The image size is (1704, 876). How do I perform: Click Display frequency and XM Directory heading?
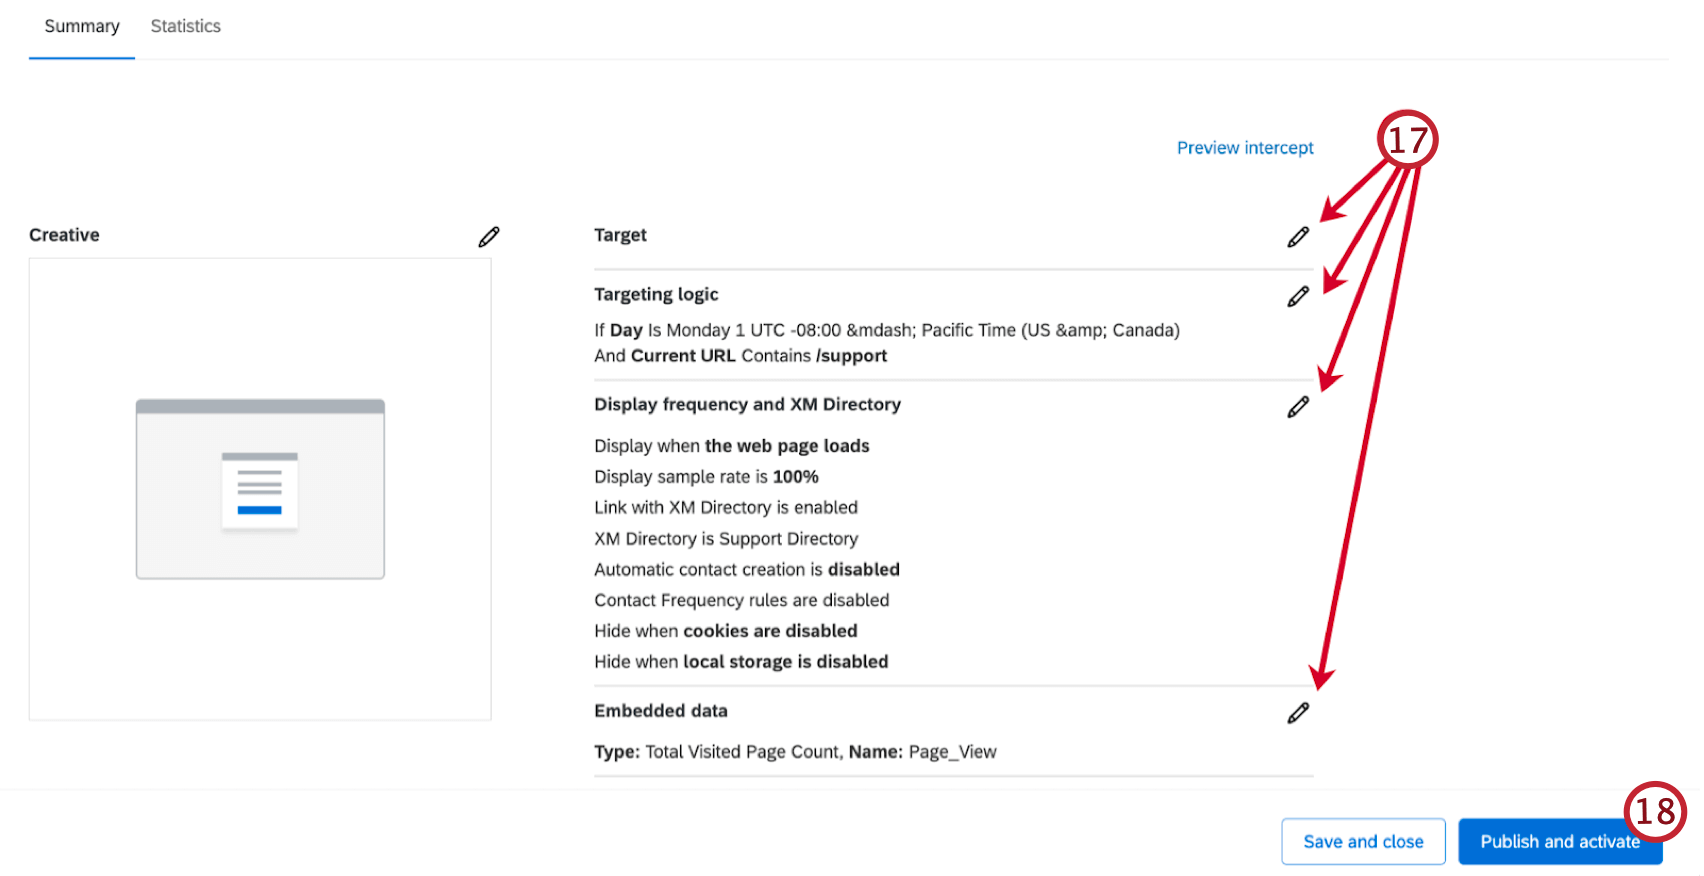tap(747, 404)
